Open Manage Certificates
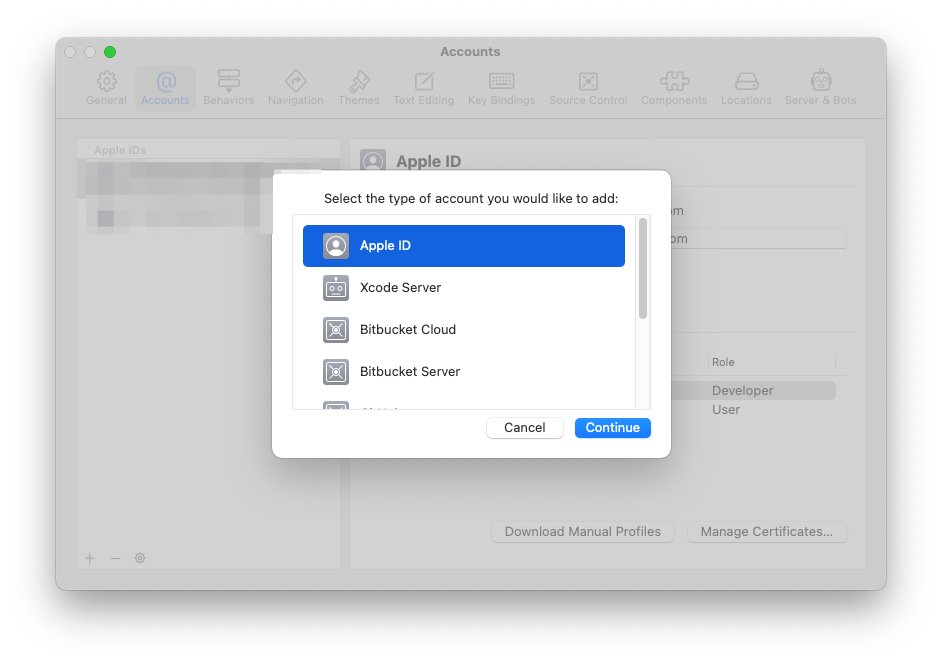This screenshot has height=664, width=942. (x=767, y=531)
